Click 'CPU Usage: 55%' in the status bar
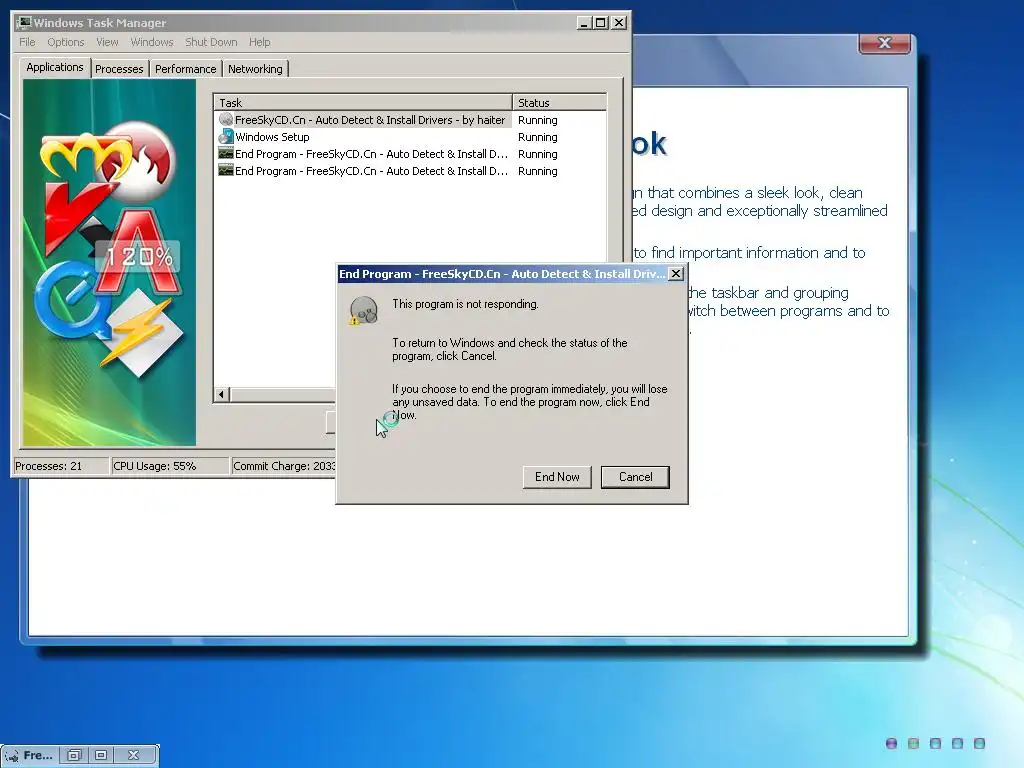The width and height of the screenshot is (1024, 768). click(x=154, y=466)
